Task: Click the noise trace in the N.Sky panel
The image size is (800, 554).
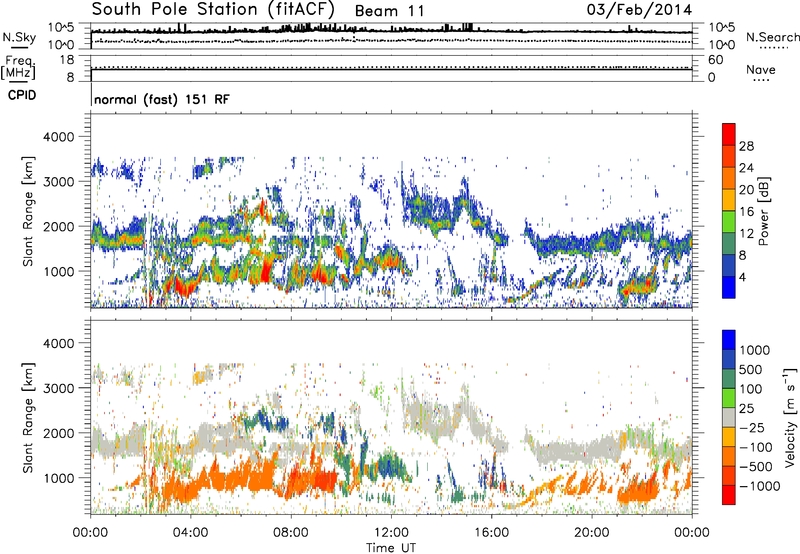Action: pos(391,32)
